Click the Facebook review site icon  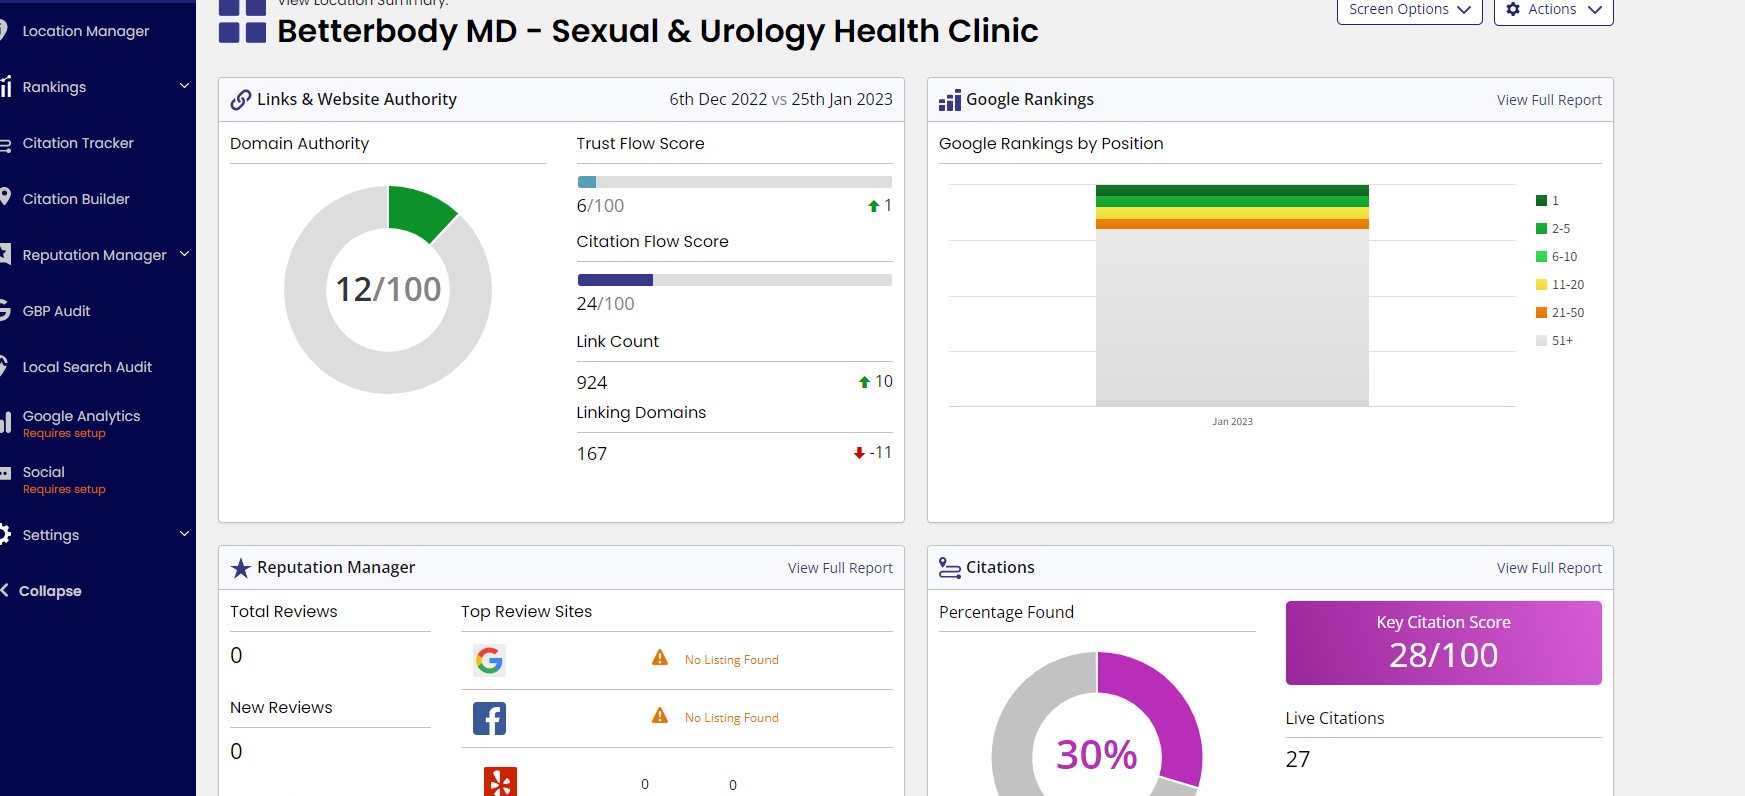pyautogui.click(x=489, y=718)
